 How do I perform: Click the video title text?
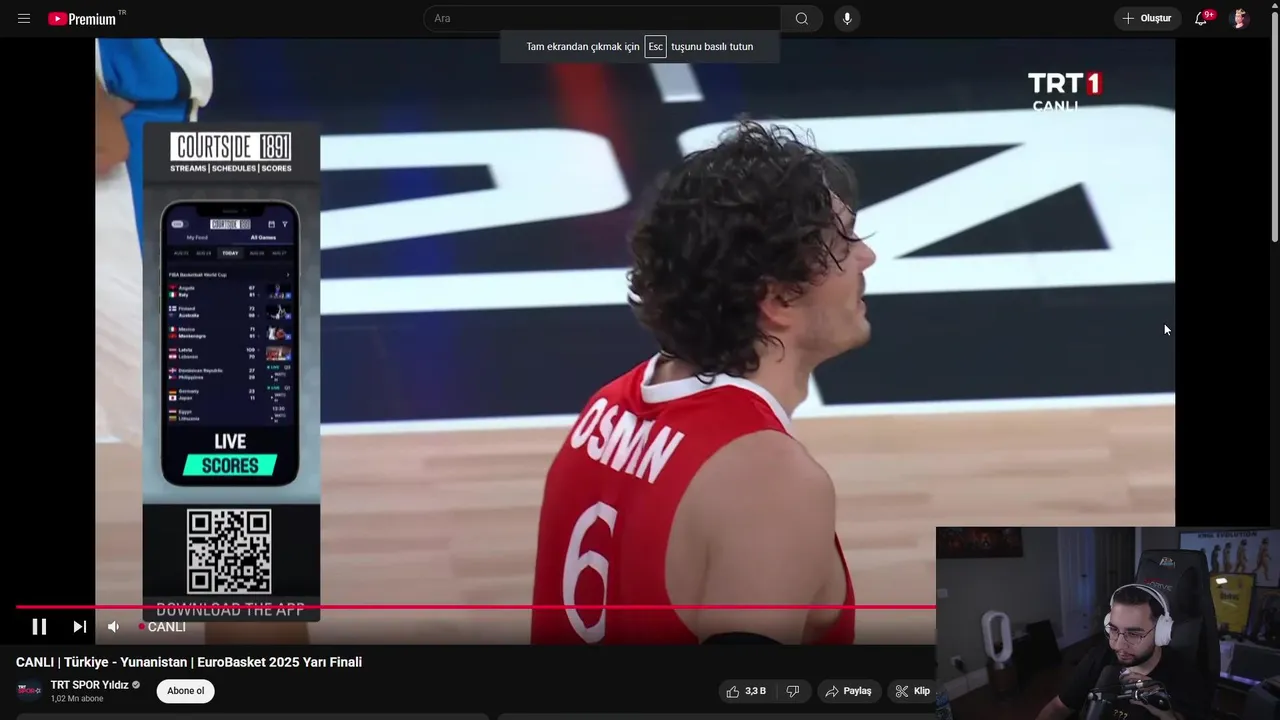189,662
